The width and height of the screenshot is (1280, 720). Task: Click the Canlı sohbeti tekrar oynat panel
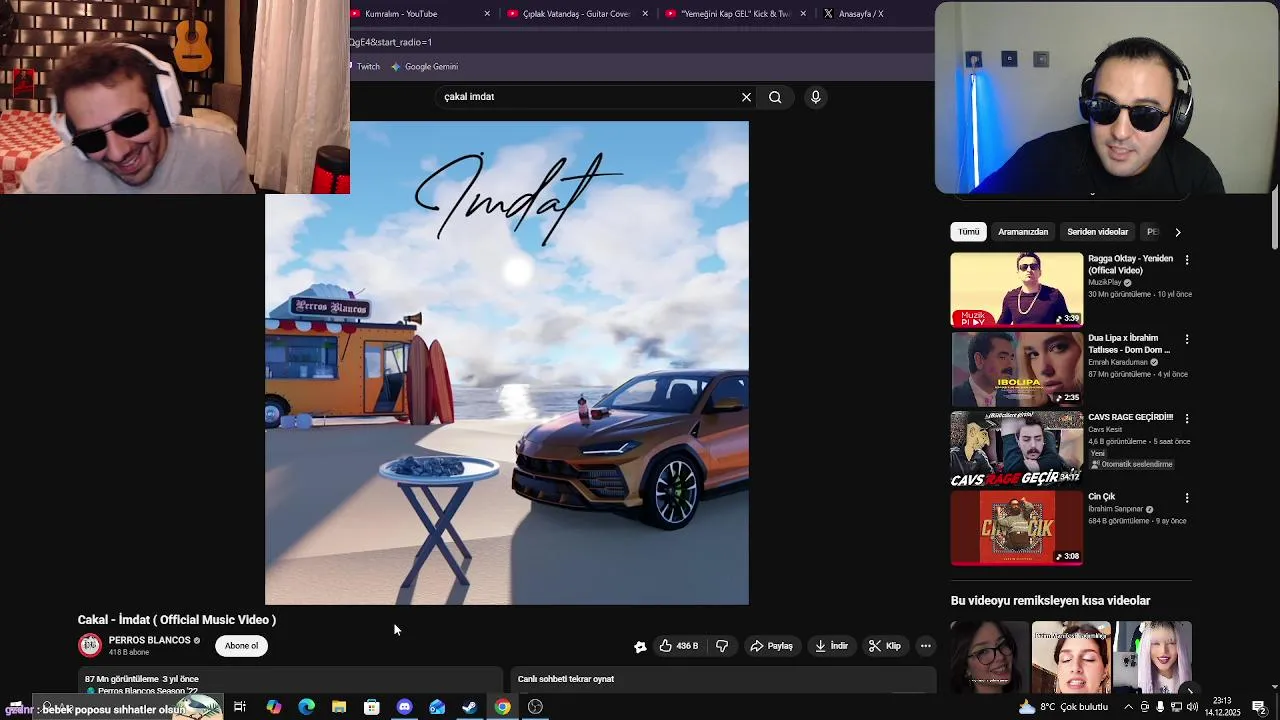tap(723, 680)
